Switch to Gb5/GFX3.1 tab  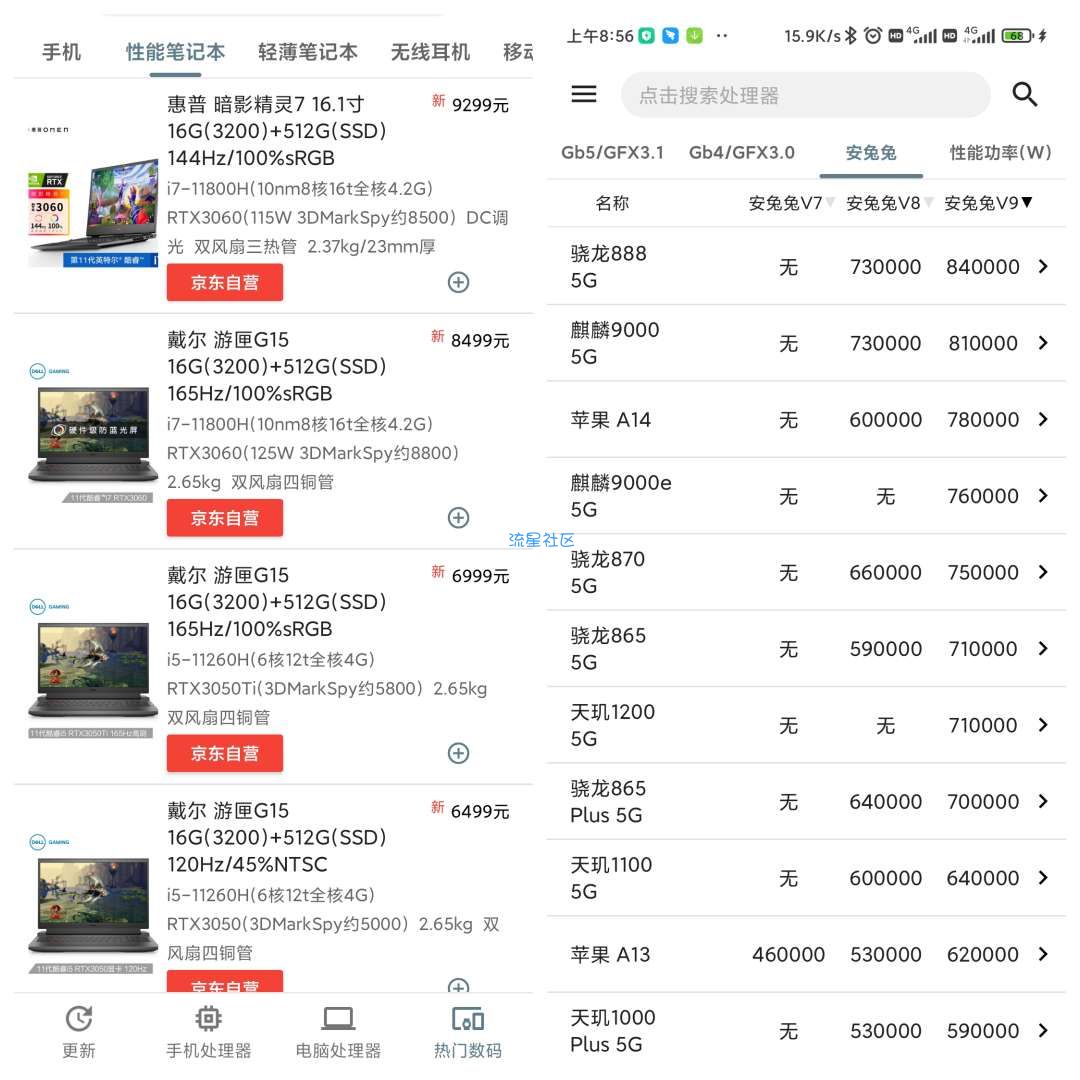(x=612, y=153)
